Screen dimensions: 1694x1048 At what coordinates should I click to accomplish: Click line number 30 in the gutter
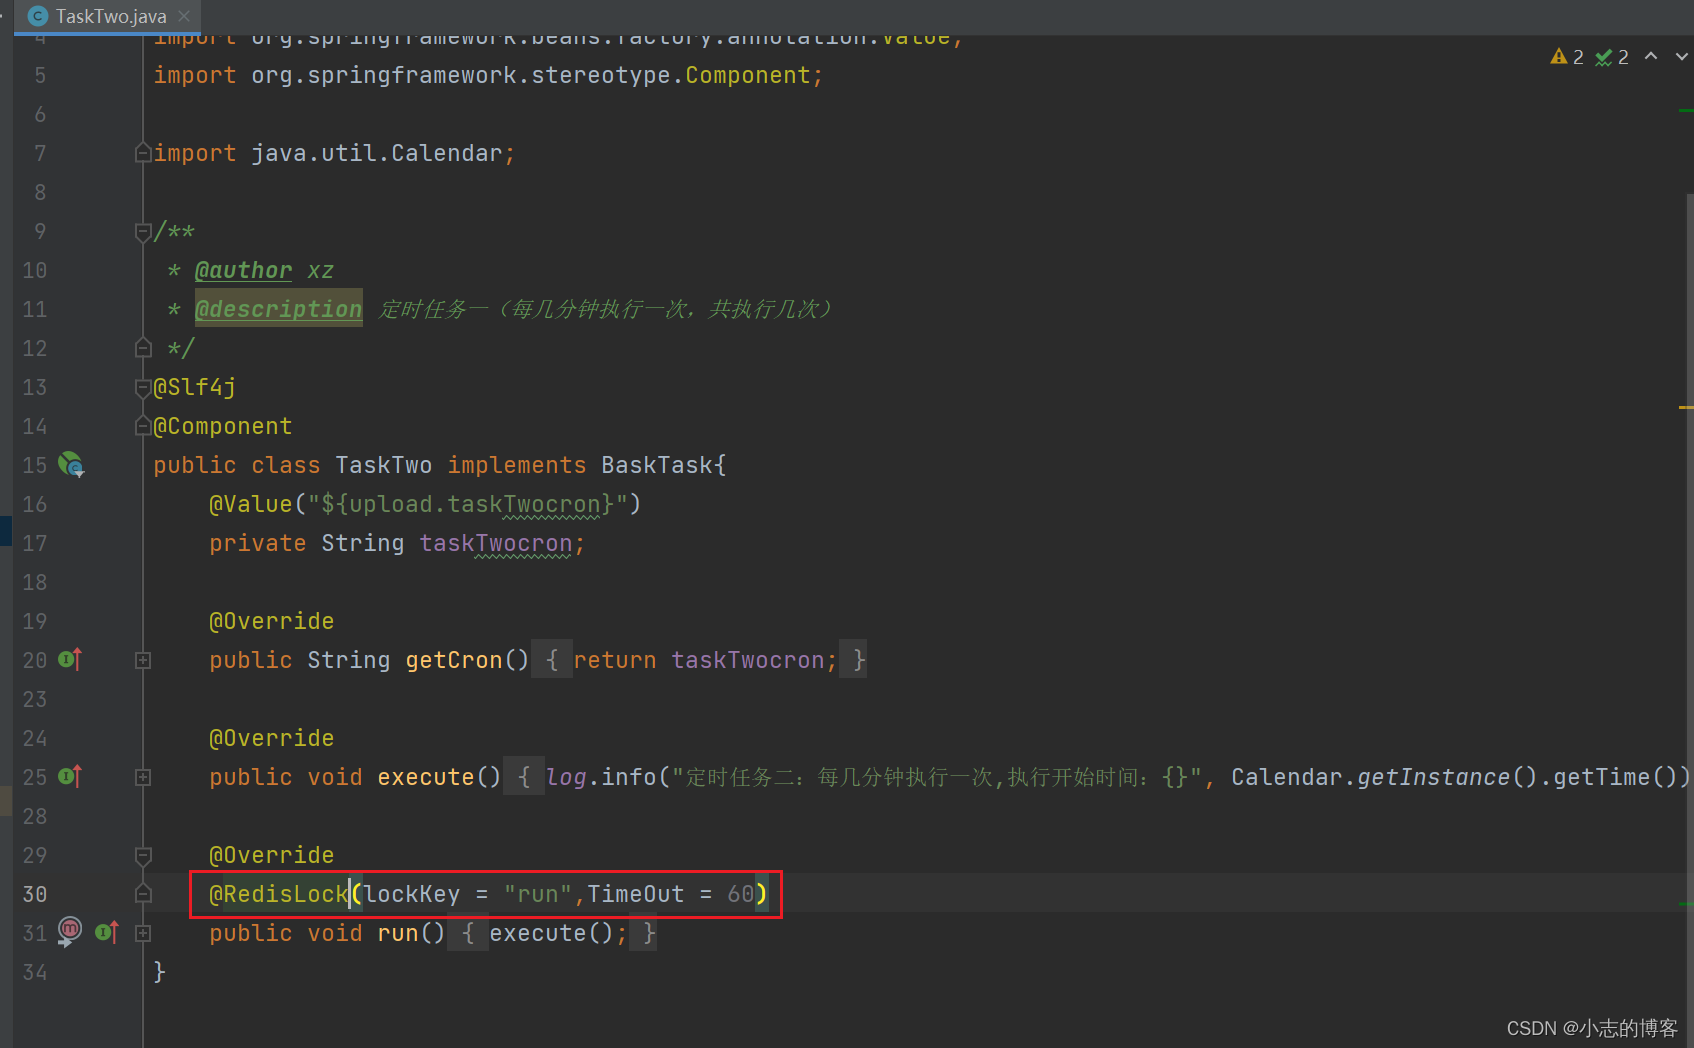[35, 894]
